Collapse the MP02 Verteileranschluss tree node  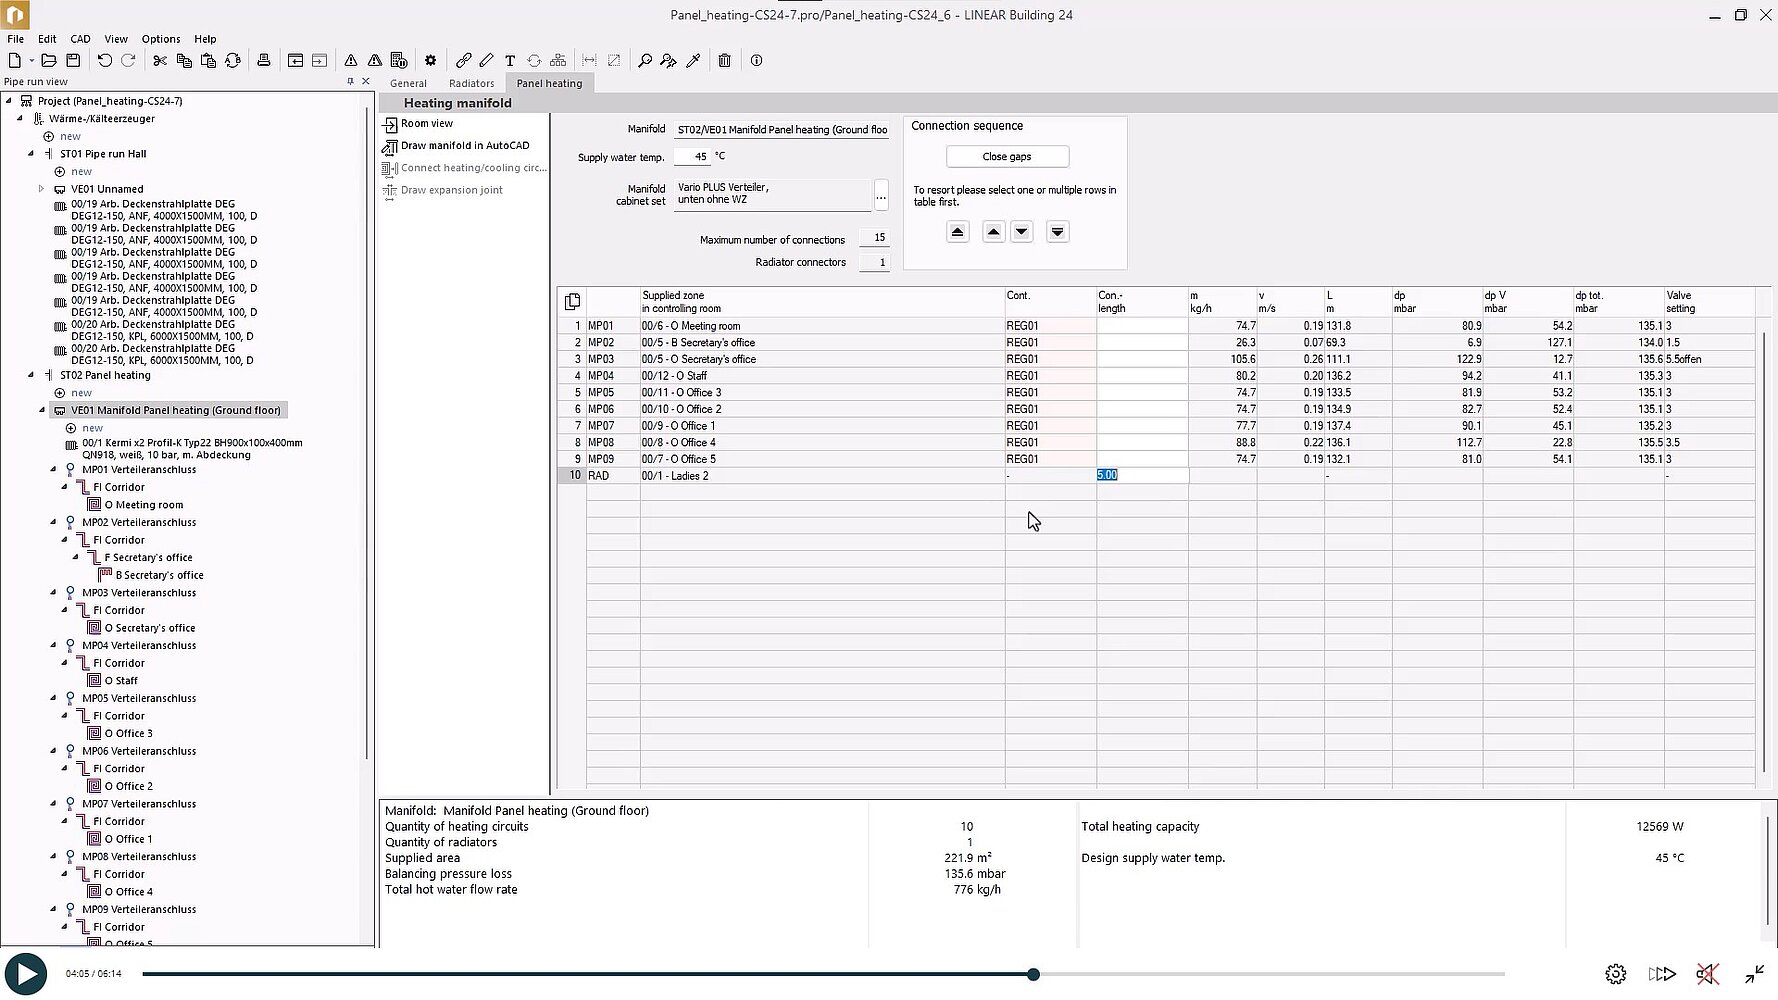pos(54,522)
